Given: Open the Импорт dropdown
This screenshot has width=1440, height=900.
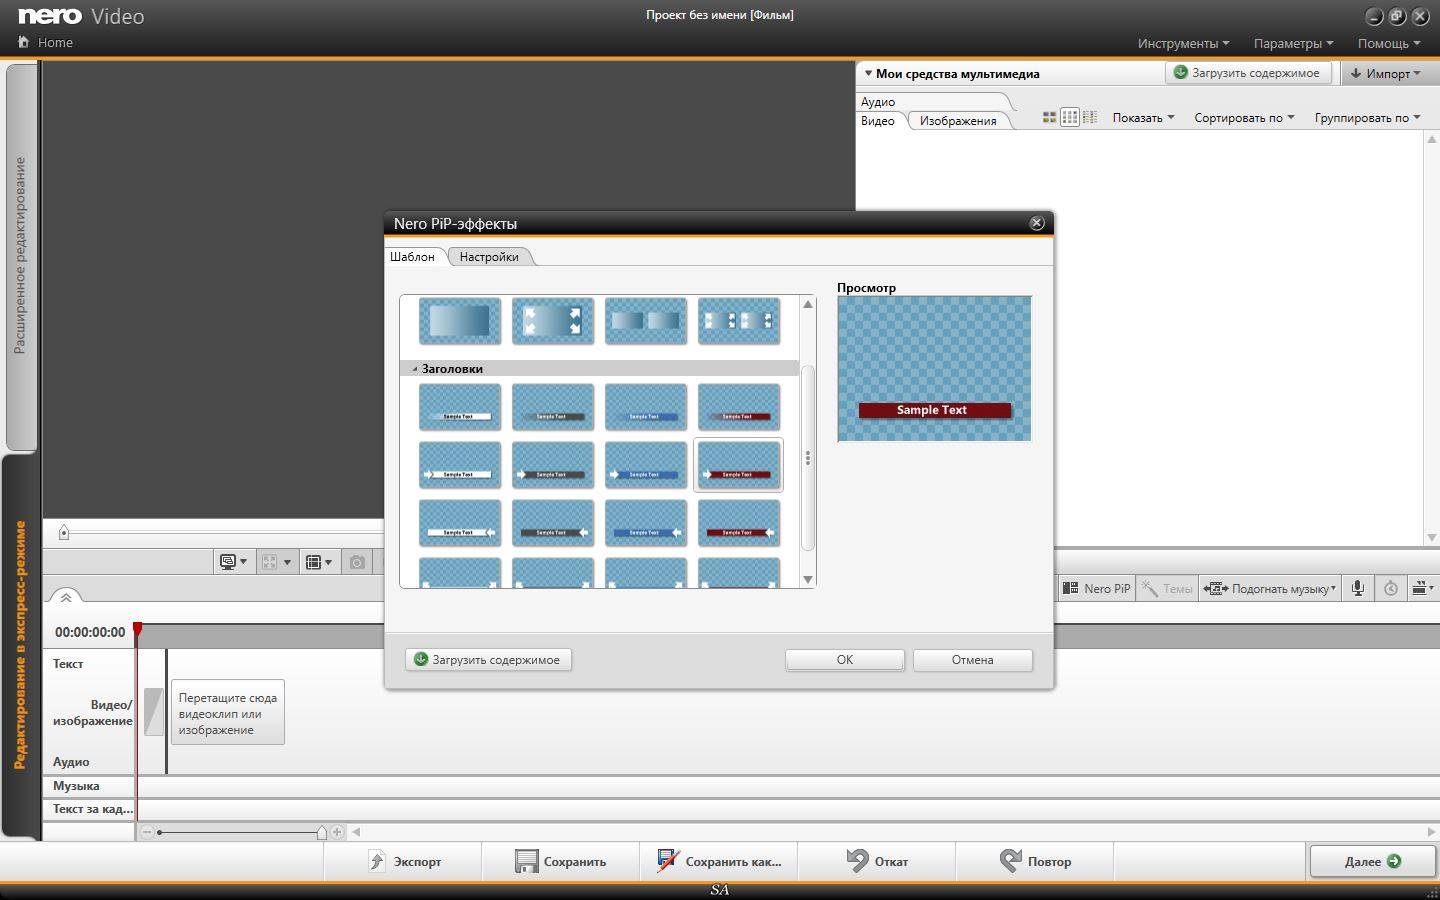Looking at the screenshot, I should click(x=1386, y=73).
